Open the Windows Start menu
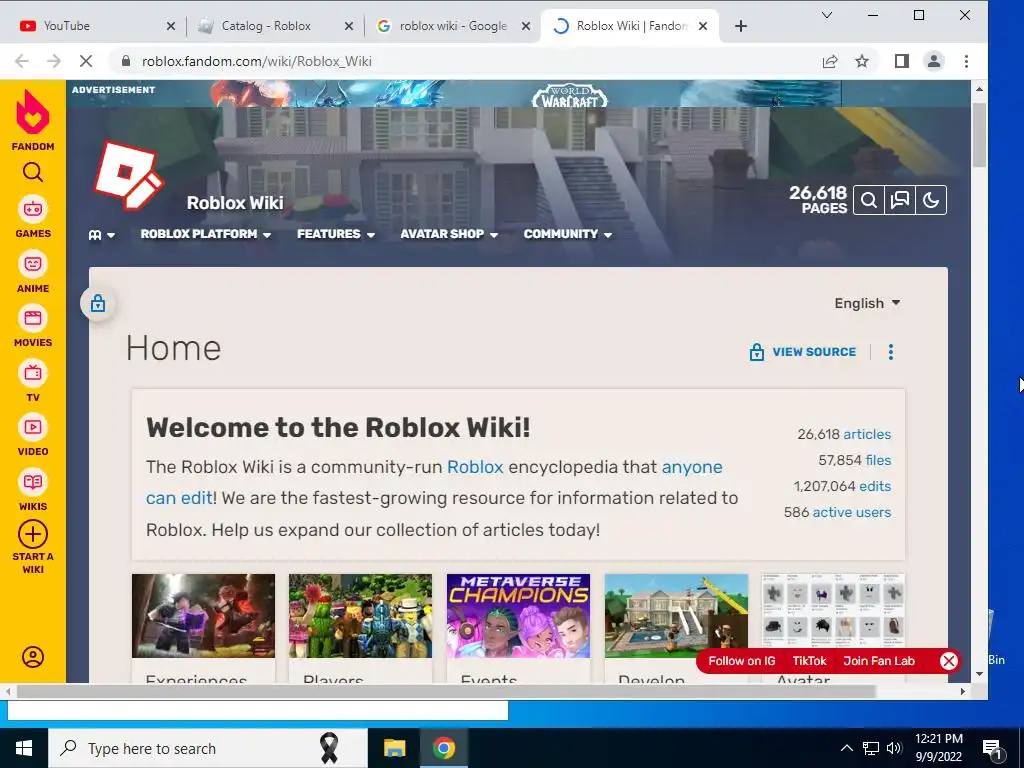 pos(24,748)
